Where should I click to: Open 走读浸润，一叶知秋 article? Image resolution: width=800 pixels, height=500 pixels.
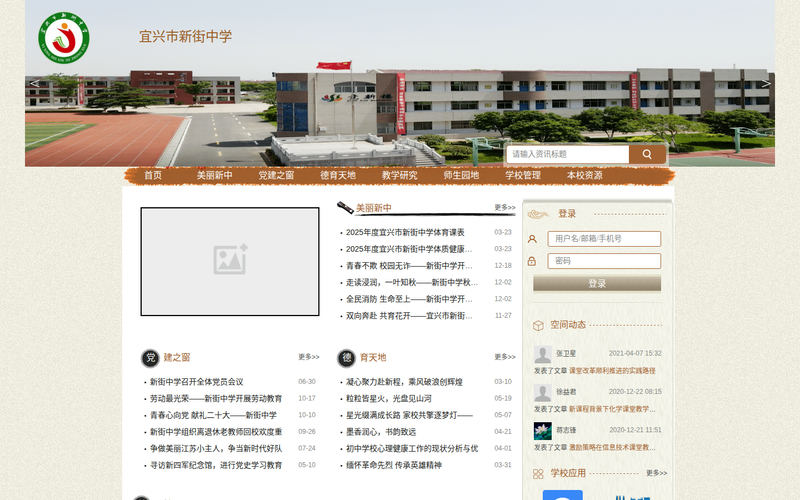click(x=411, y=283)
